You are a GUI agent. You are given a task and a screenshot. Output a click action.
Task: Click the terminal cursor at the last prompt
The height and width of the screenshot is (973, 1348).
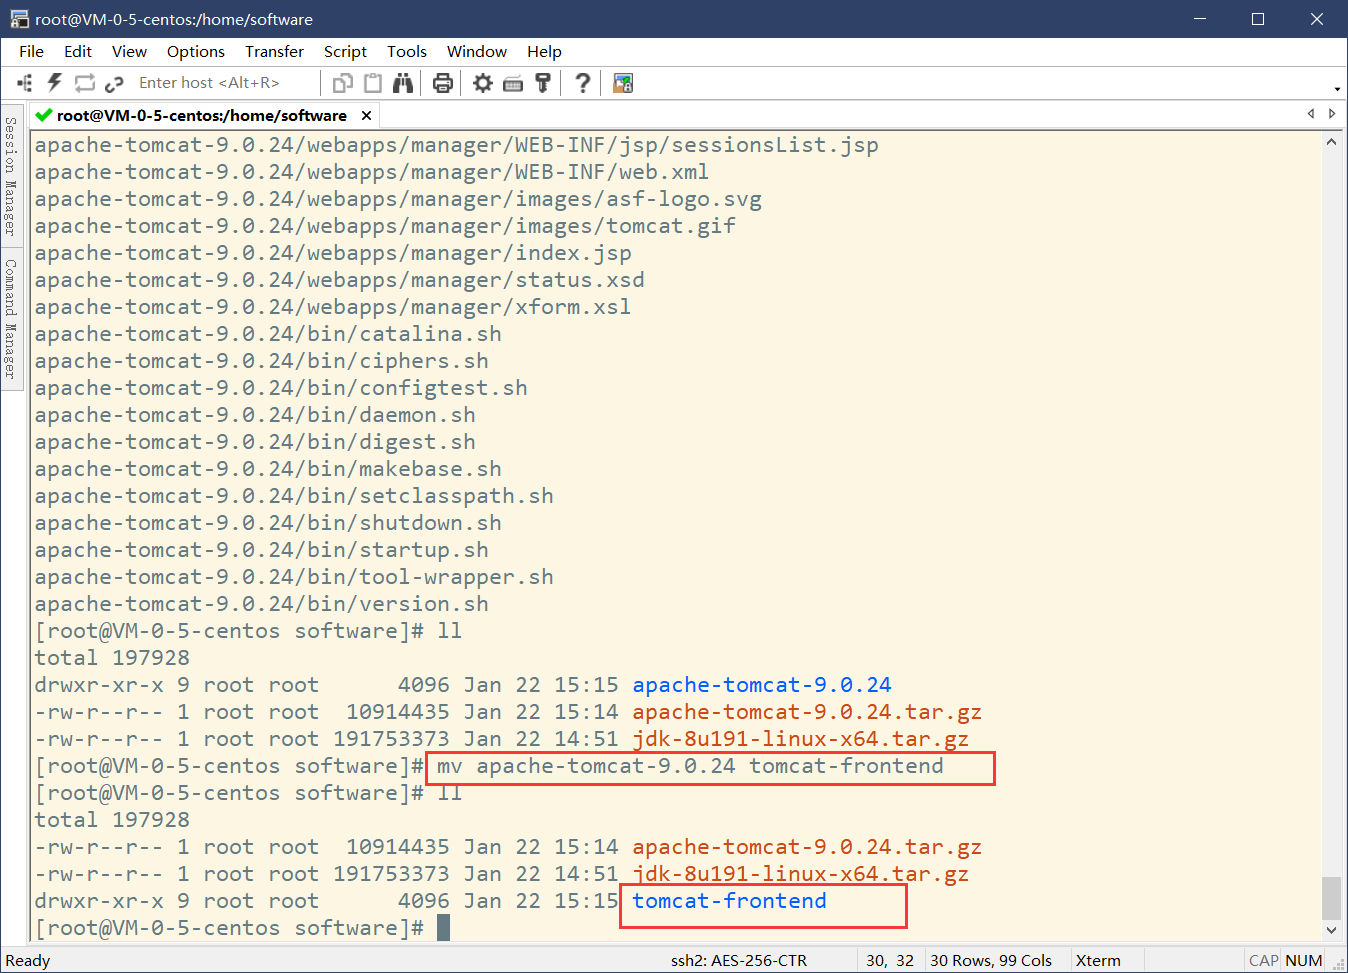[x=443, y=928]
